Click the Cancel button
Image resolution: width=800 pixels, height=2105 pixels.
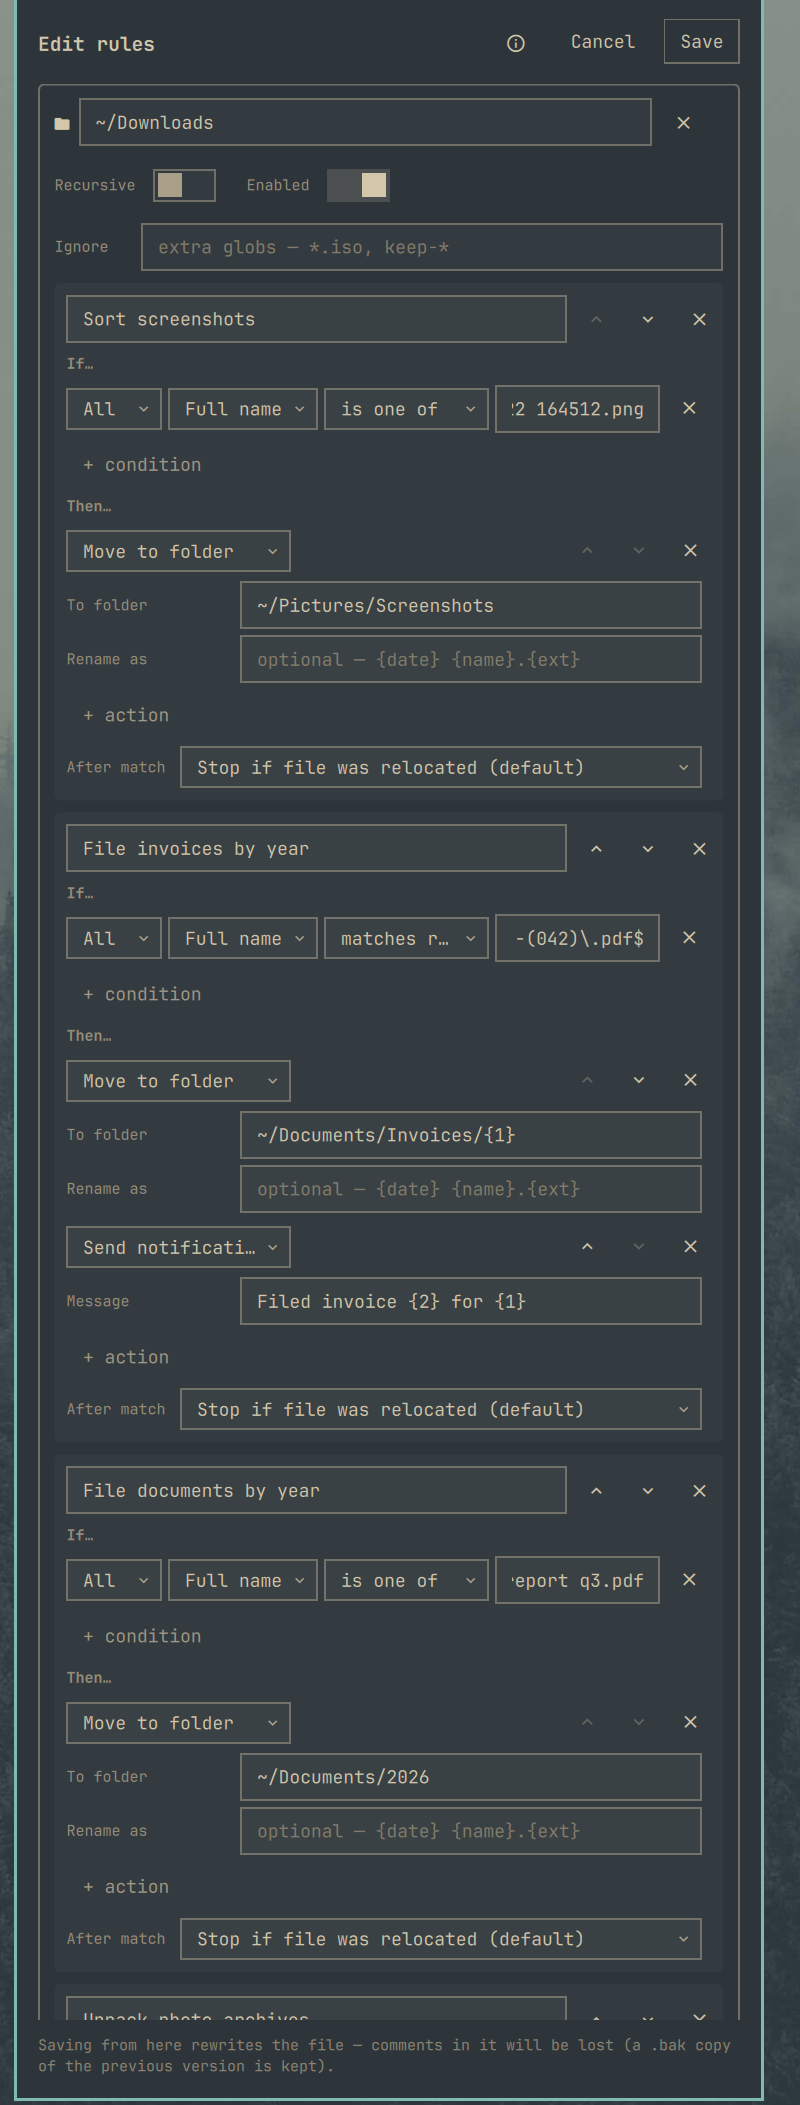603,42
